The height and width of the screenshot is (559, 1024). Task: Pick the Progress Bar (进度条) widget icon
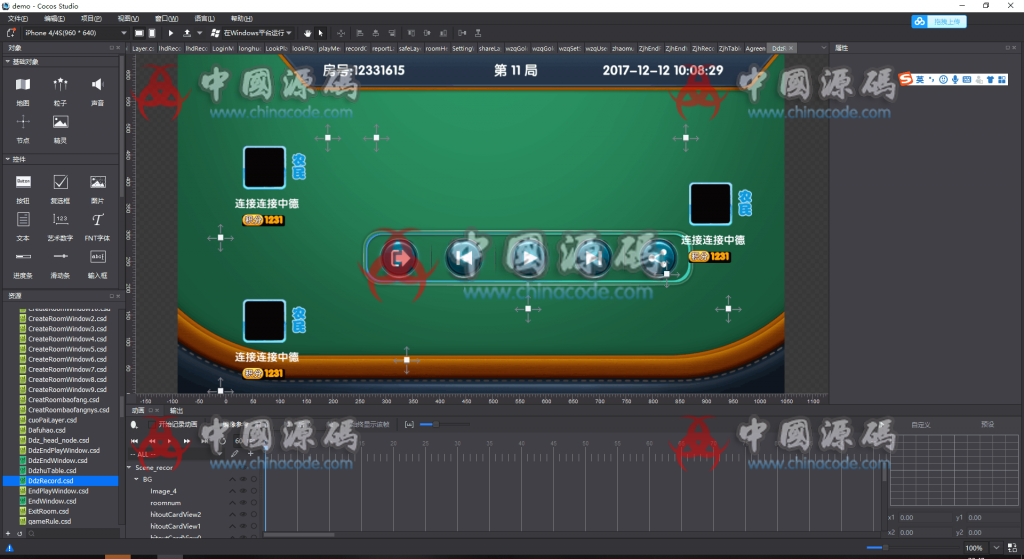[x=23, y=257]
